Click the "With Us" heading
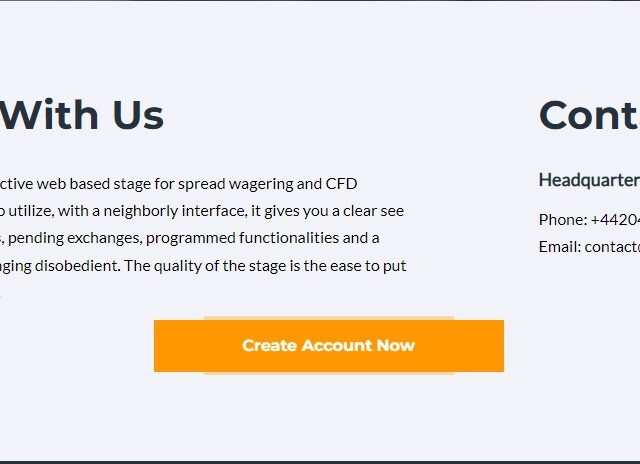640x464 pixels. point(82,115)
